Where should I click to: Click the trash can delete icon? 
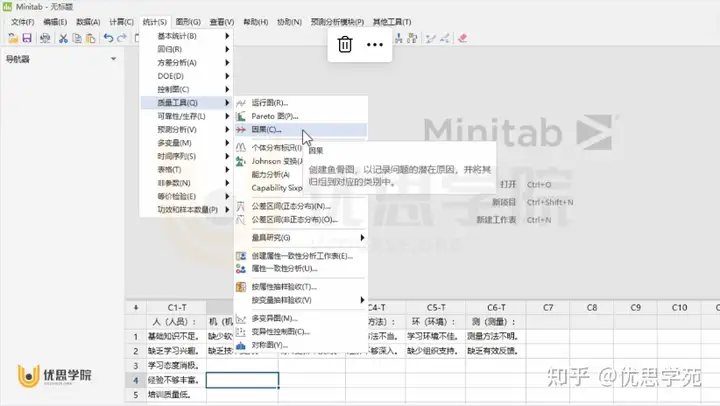(x=345, y=45)
